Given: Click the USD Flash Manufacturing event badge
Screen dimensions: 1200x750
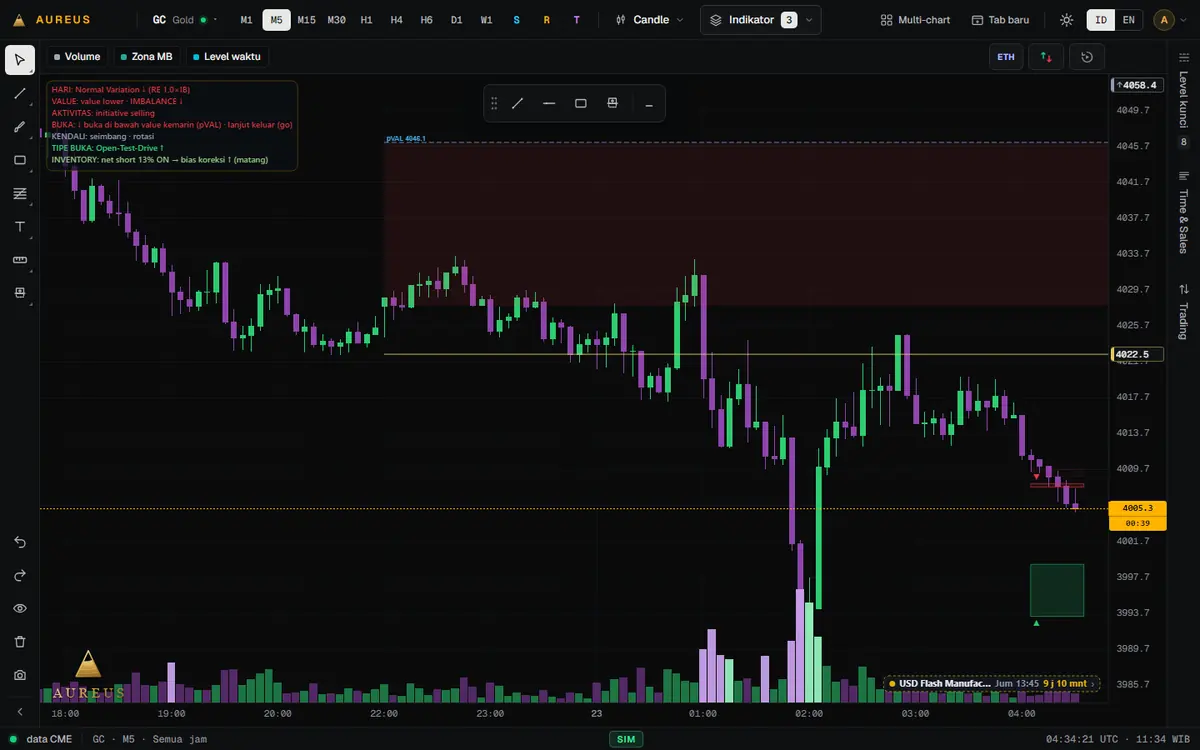Looking at the screenshot, I should tap(992, 684).
